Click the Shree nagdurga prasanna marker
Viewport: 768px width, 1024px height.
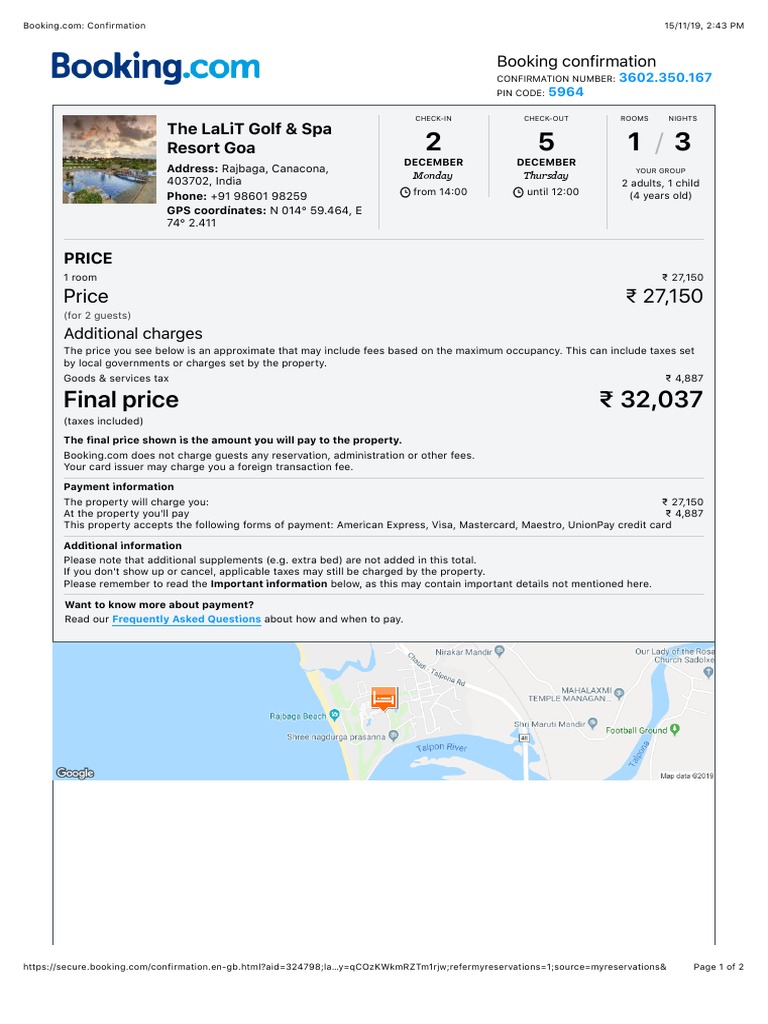click(393, 735)
